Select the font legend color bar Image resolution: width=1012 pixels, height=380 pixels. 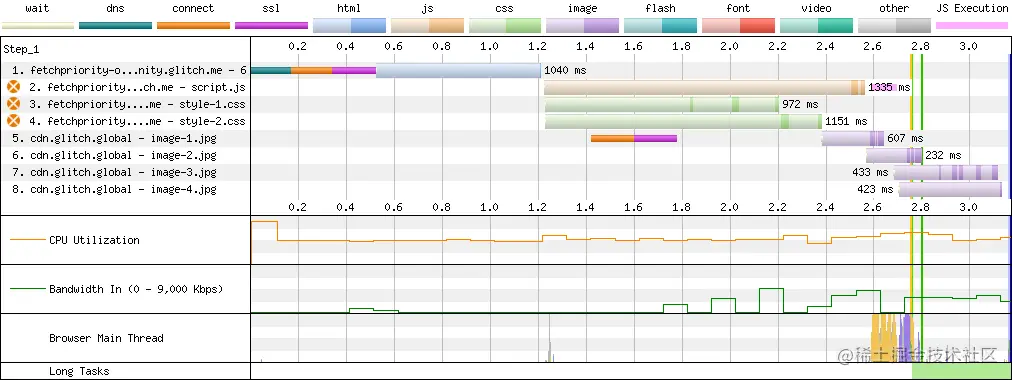click(x=738, y=26)
